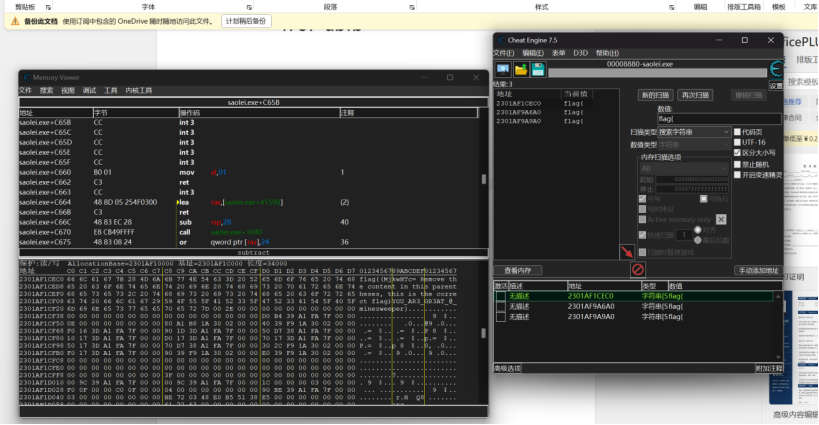Click dialog launcher icon of 样式 group
The height and width of the screenshot is (425, 819).
[x=671, y=7]
